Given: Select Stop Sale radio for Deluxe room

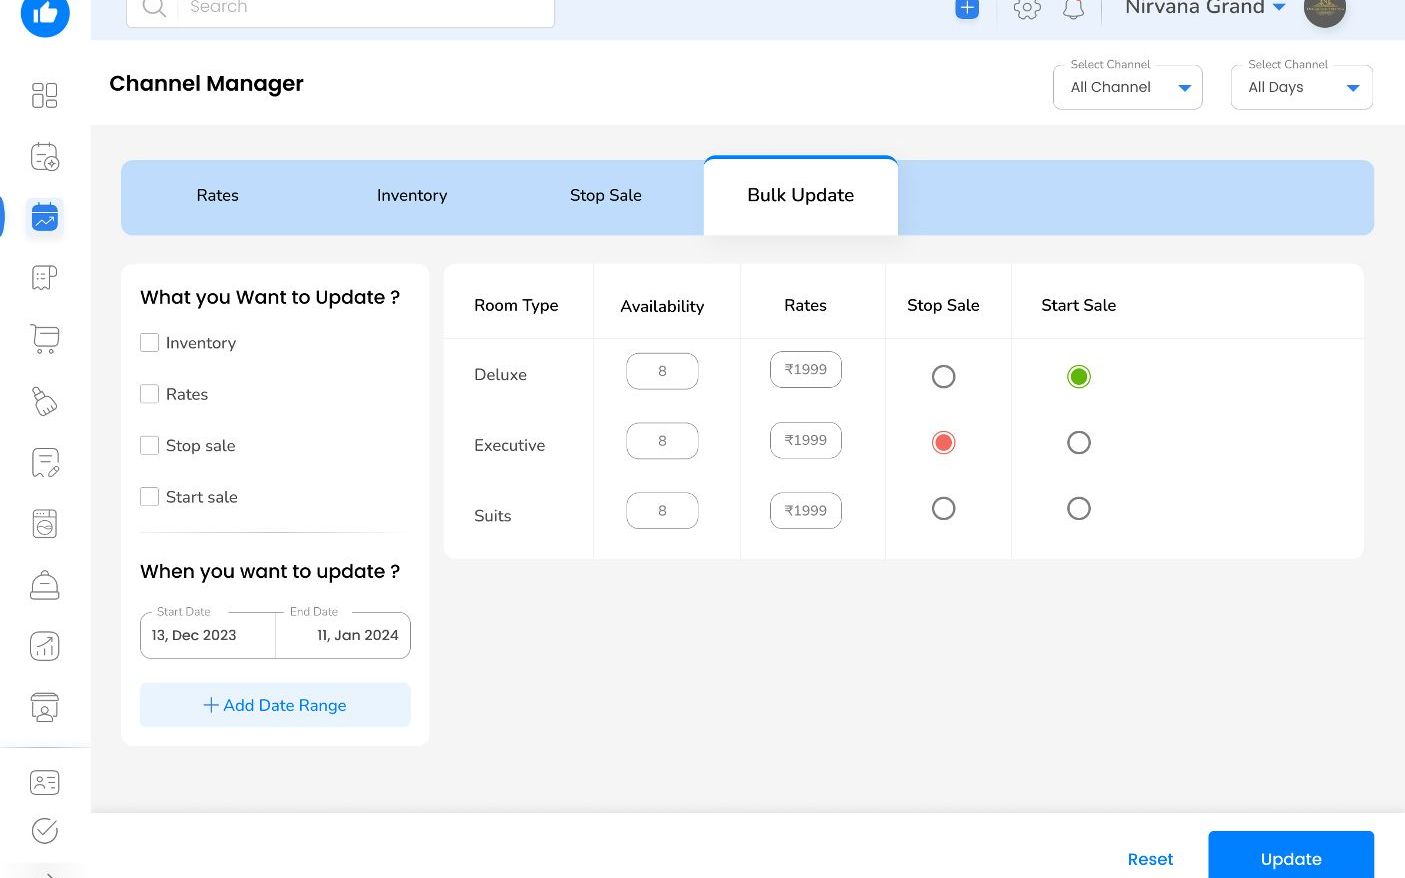Looking at the screenshot, I should tap(943, 377).
